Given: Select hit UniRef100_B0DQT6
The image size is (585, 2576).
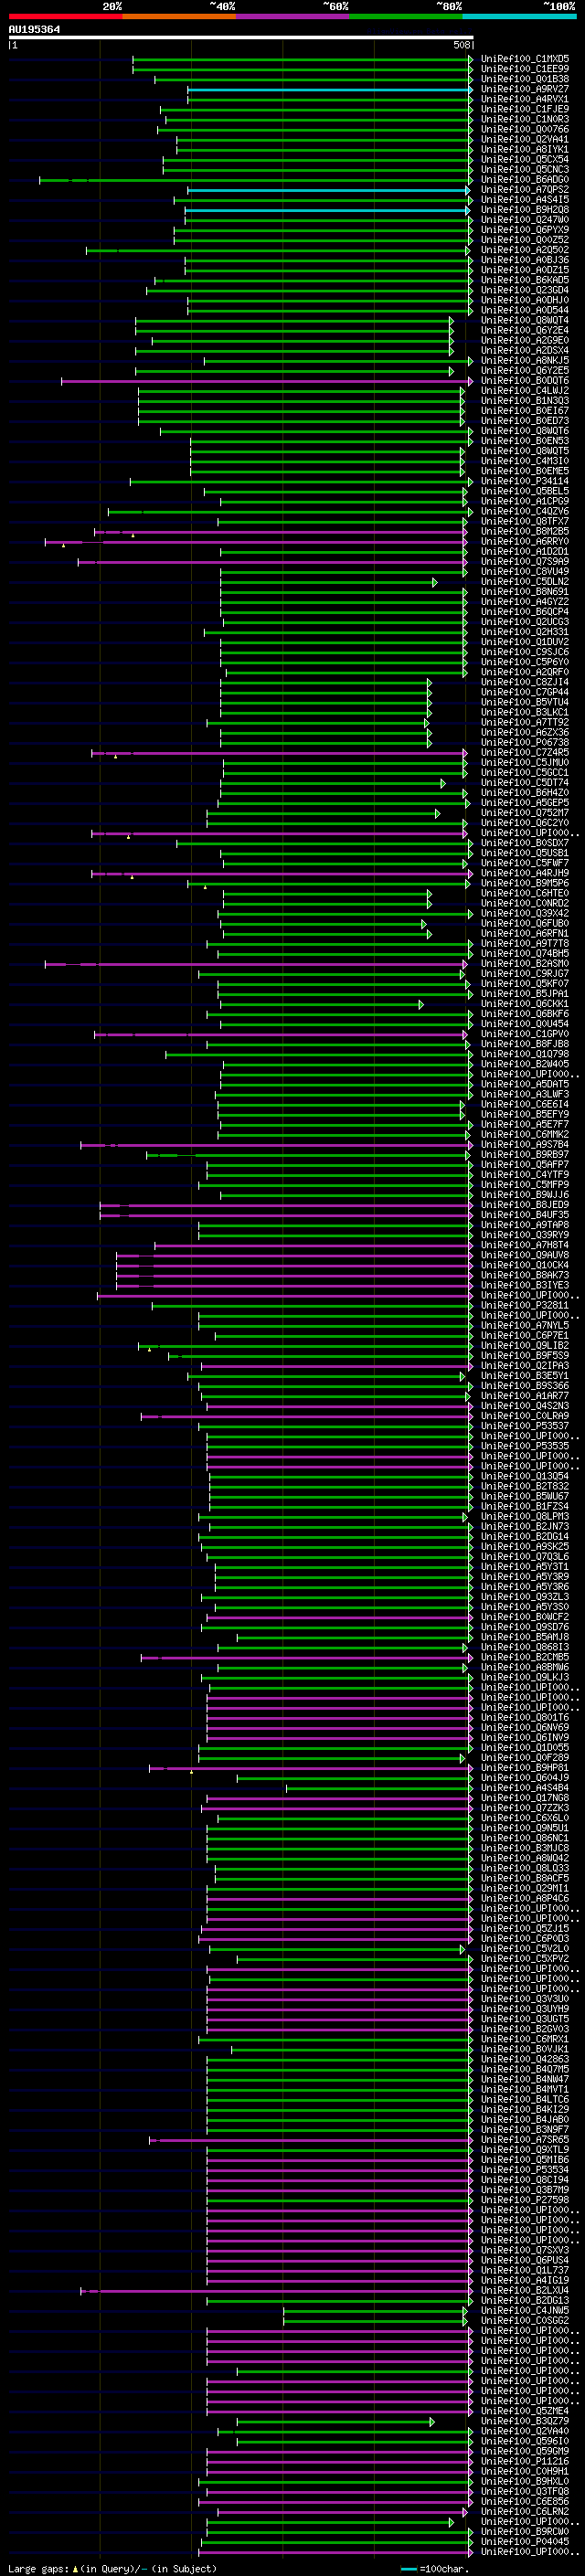Looking at the screenshot, I should coord(525,381).
